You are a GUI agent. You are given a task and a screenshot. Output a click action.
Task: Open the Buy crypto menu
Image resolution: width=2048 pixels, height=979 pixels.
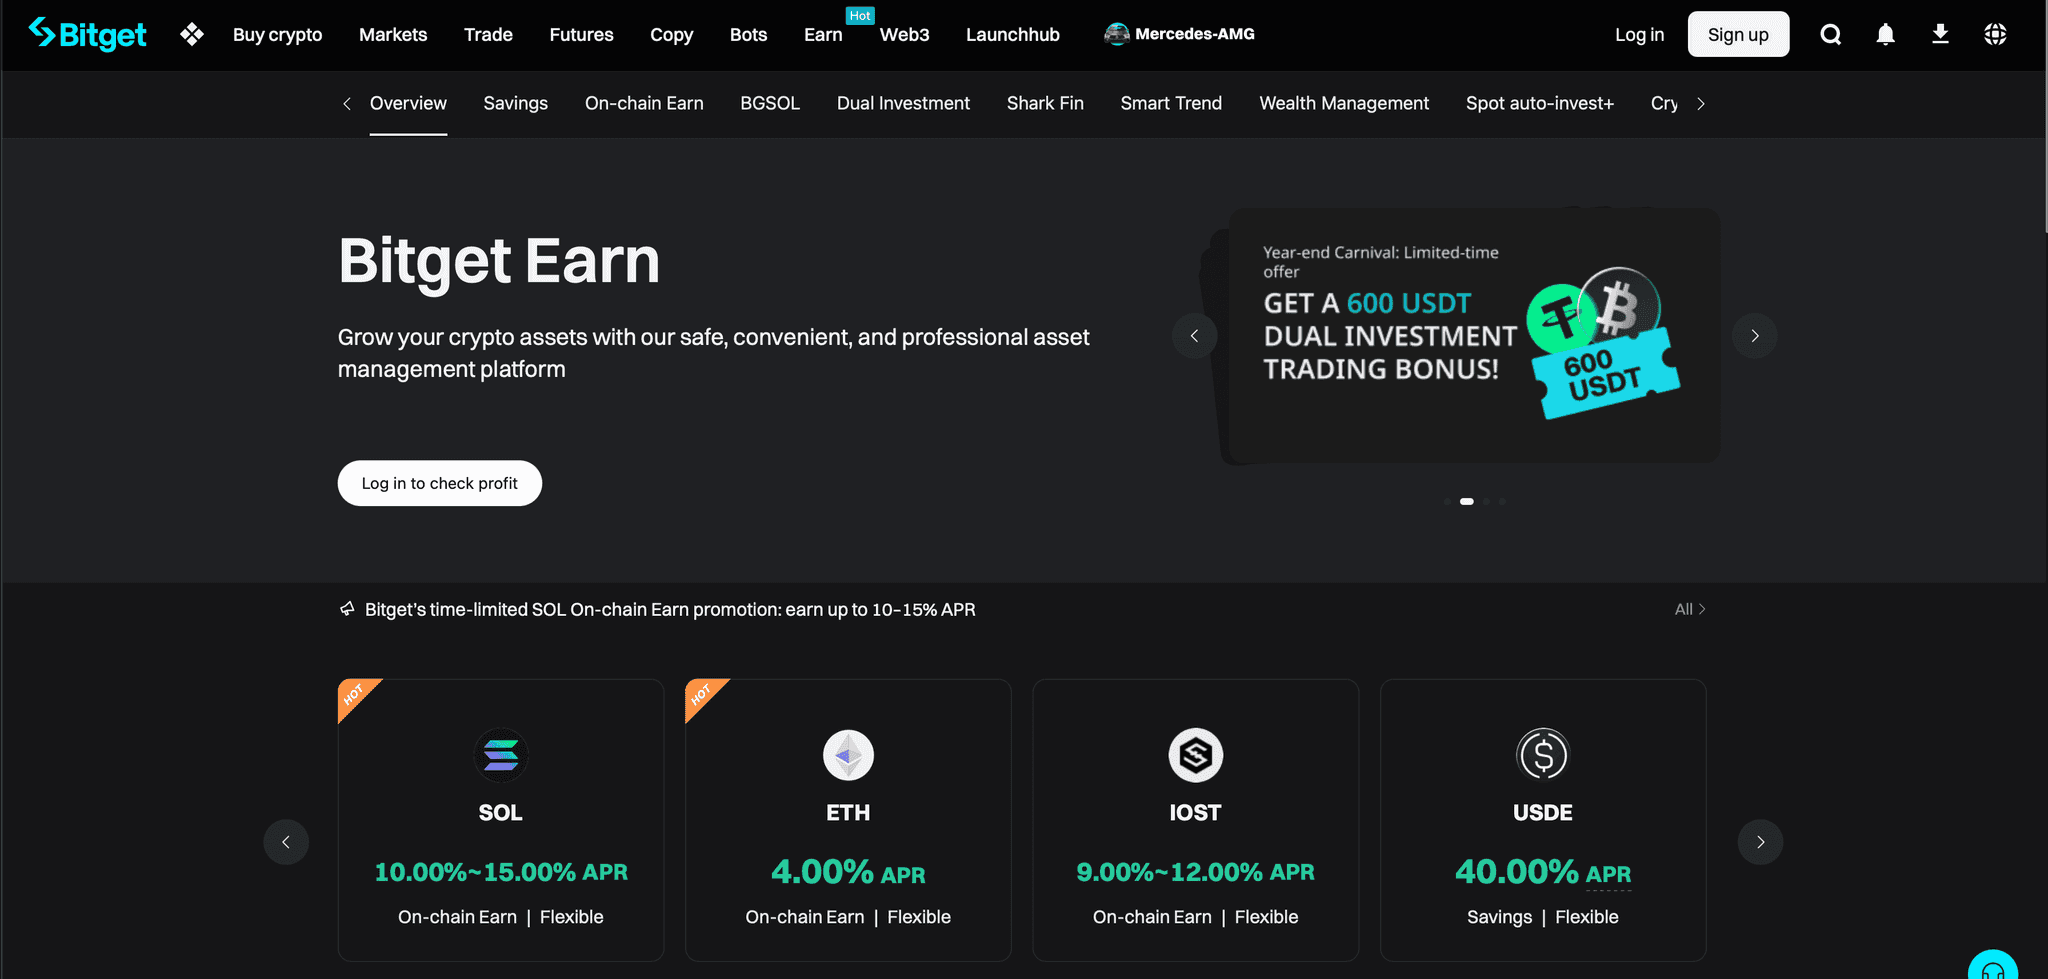[277, 35]
